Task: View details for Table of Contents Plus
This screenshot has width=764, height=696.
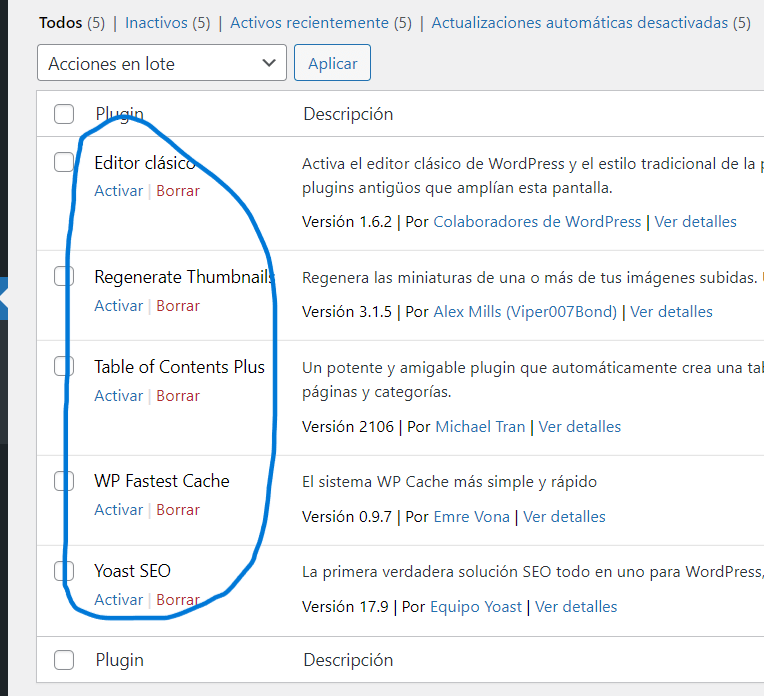Action: 580,427
